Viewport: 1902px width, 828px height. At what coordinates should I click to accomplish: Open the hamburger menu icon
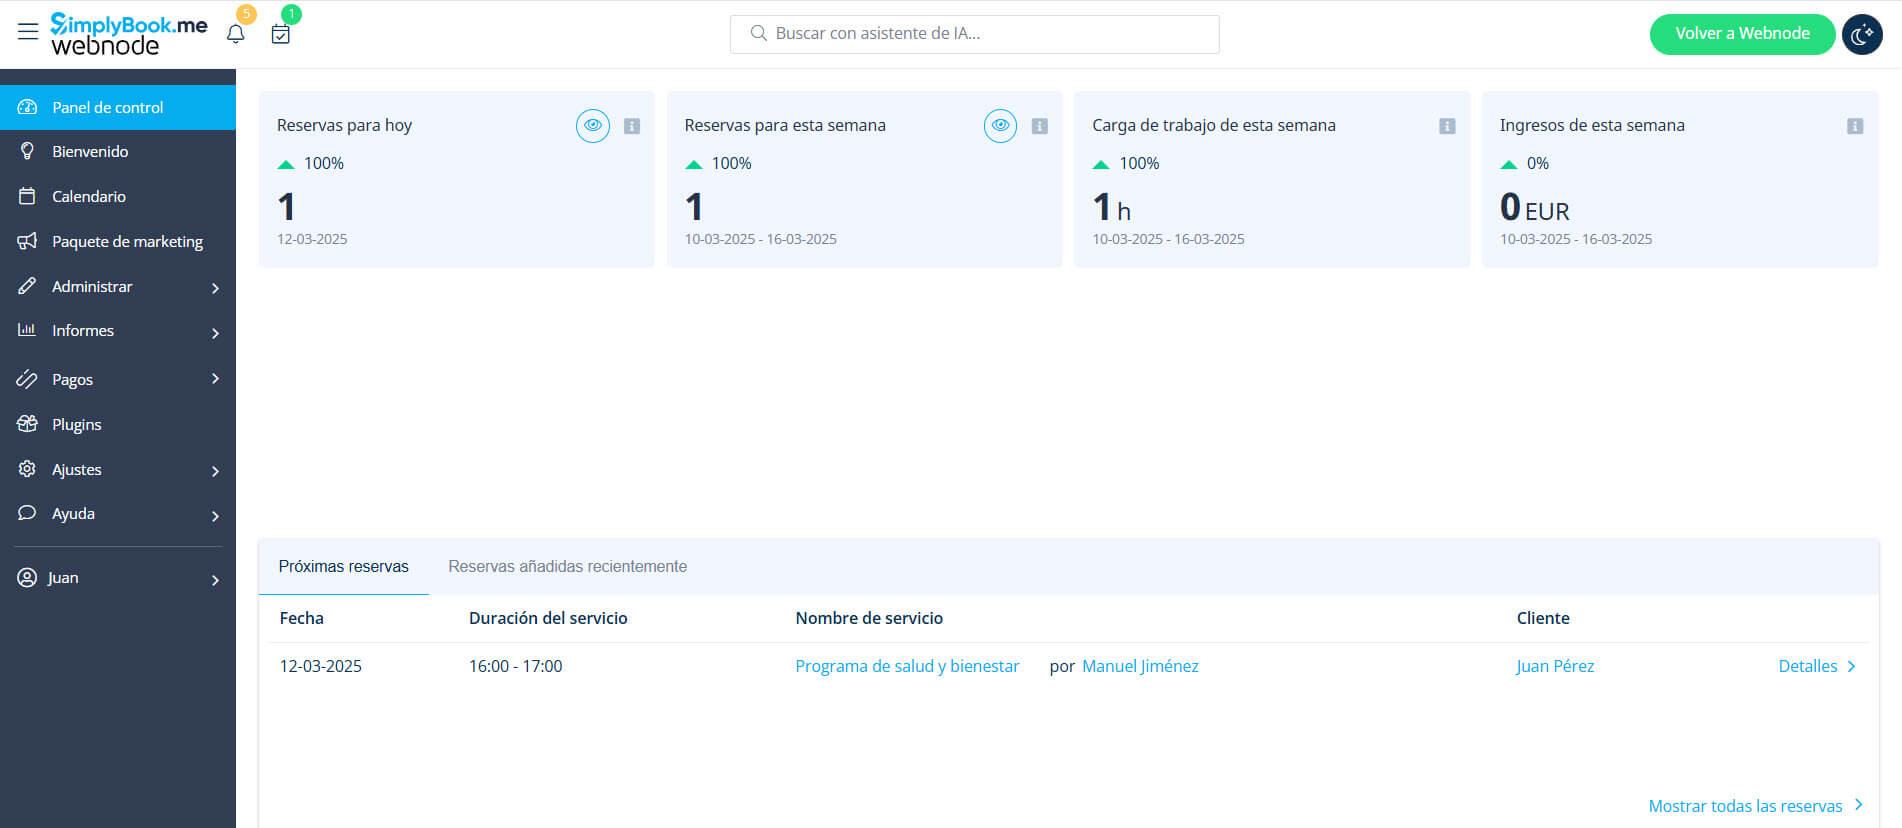pyautogui.click(x=28, y=32)
